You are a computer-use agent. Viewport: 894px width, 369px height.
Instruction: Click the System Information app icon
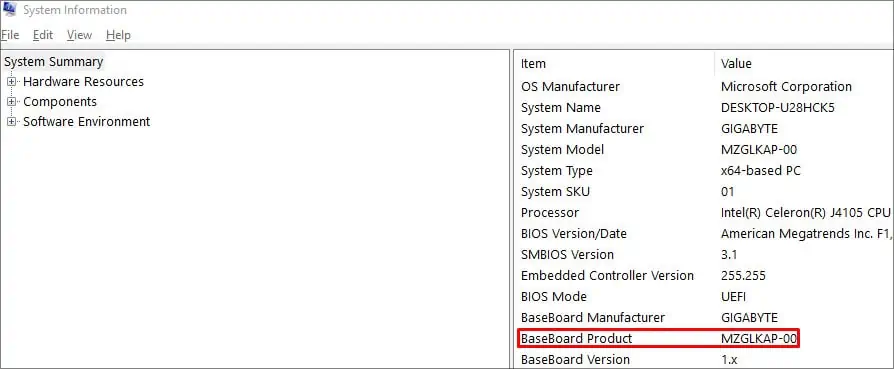[9, 9]
